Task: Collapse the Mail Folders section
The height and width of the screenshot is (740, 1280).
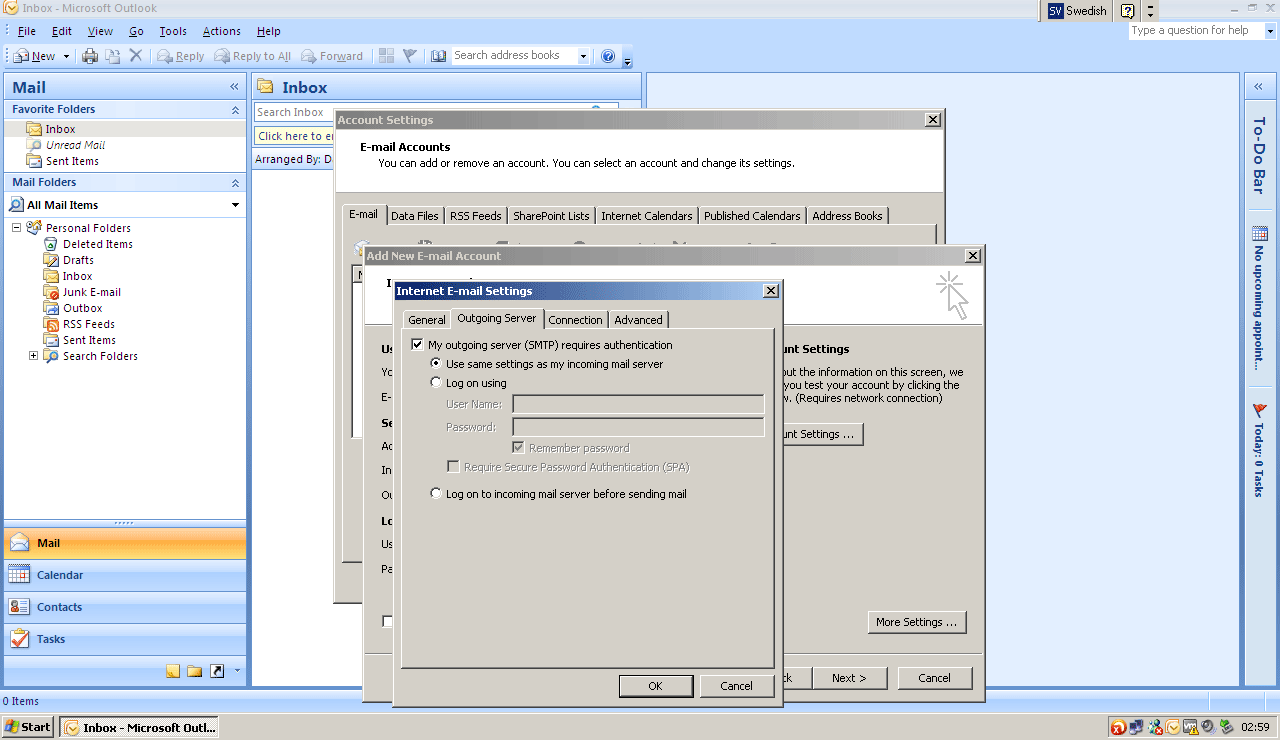Action: pos(236,183)
